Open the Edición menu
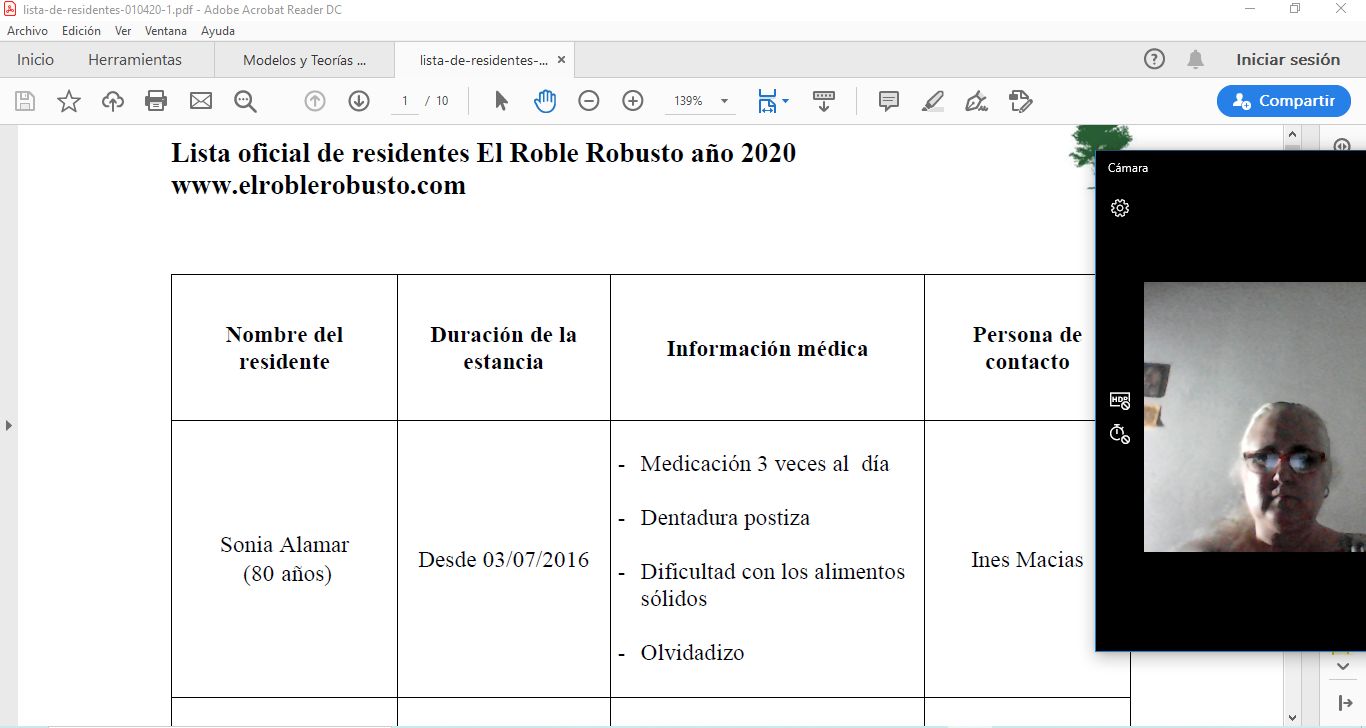Image resolution: width=1366 pixels, height=728 pixels. click(x=82, y=31)
